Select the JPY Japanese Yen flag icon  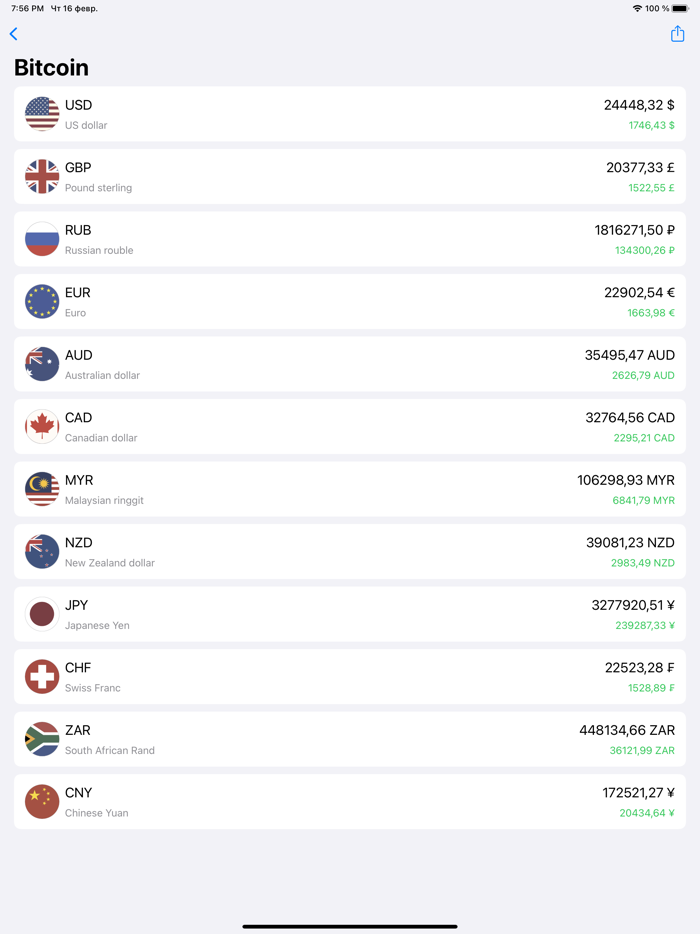41,614
